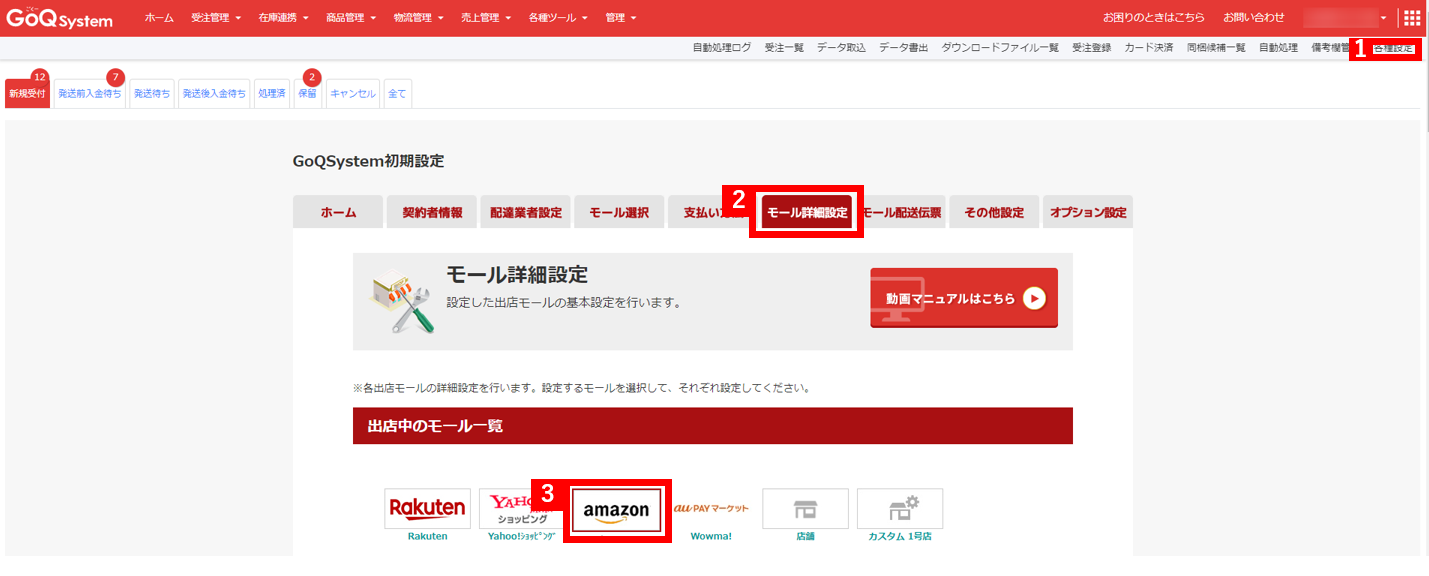Click the 動画マニュアルはこちら button
Viewport: 1429px width, 576px height.
point(963,298)
